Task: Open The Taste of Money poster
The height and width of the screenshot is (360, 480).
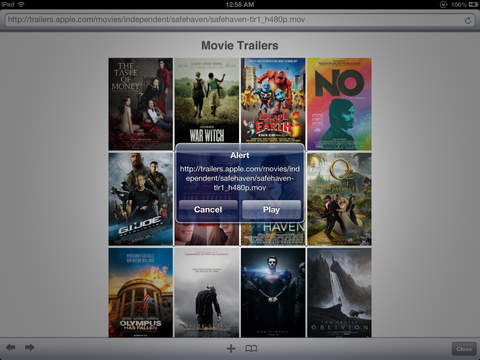Action: point(140,104)
